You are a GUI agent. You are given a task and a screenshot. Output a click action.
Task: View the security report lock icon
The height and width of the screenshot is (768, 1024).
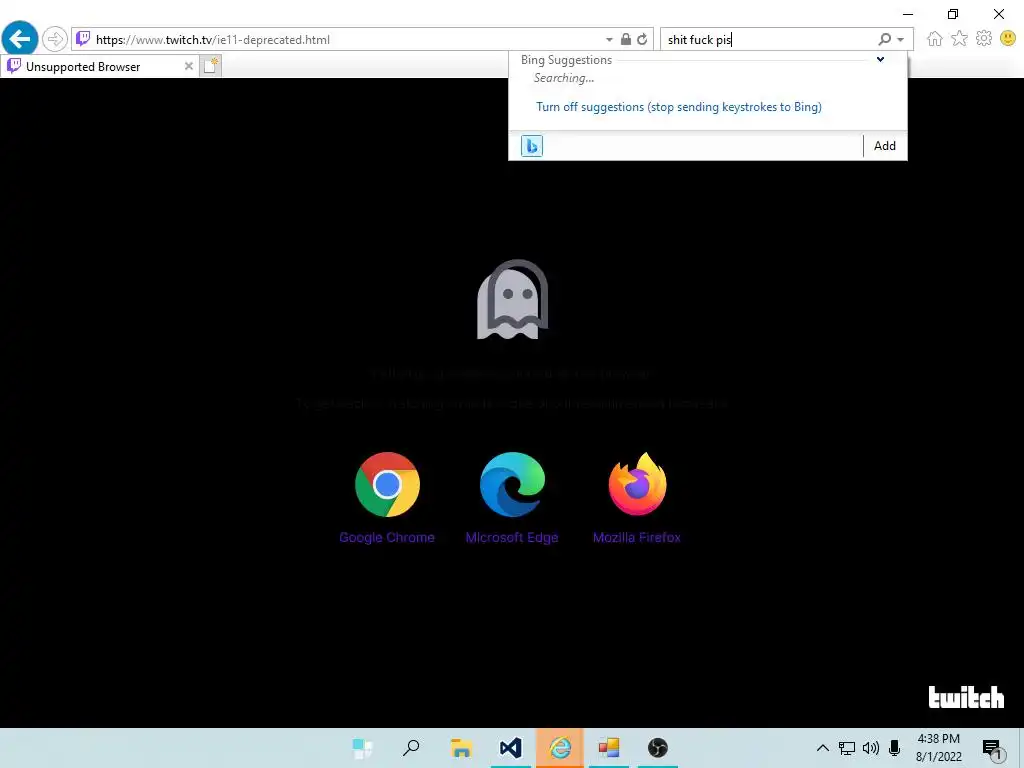(626, 39)
